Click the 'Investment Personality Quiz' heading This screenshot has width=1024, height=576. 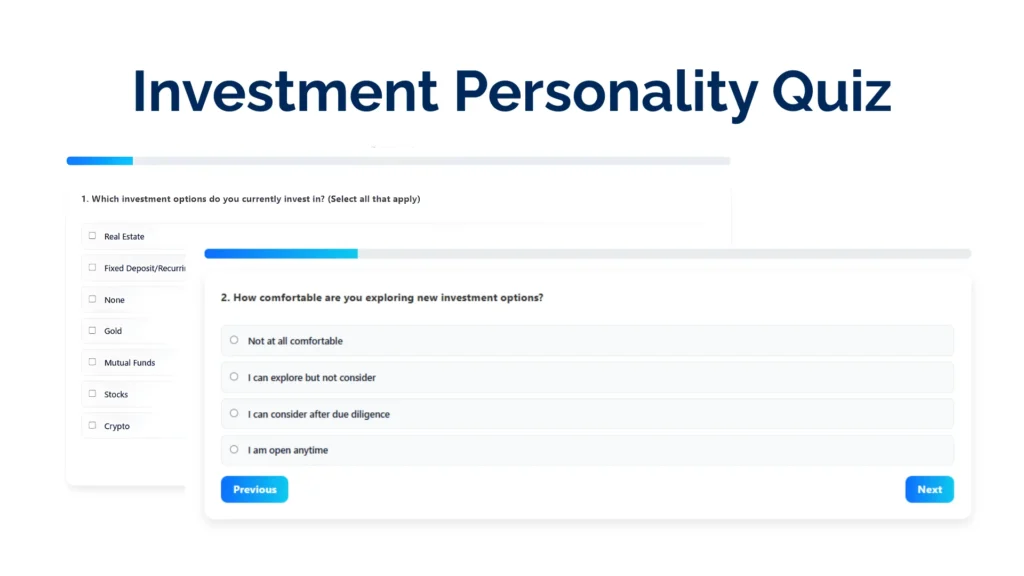(511, 93)
